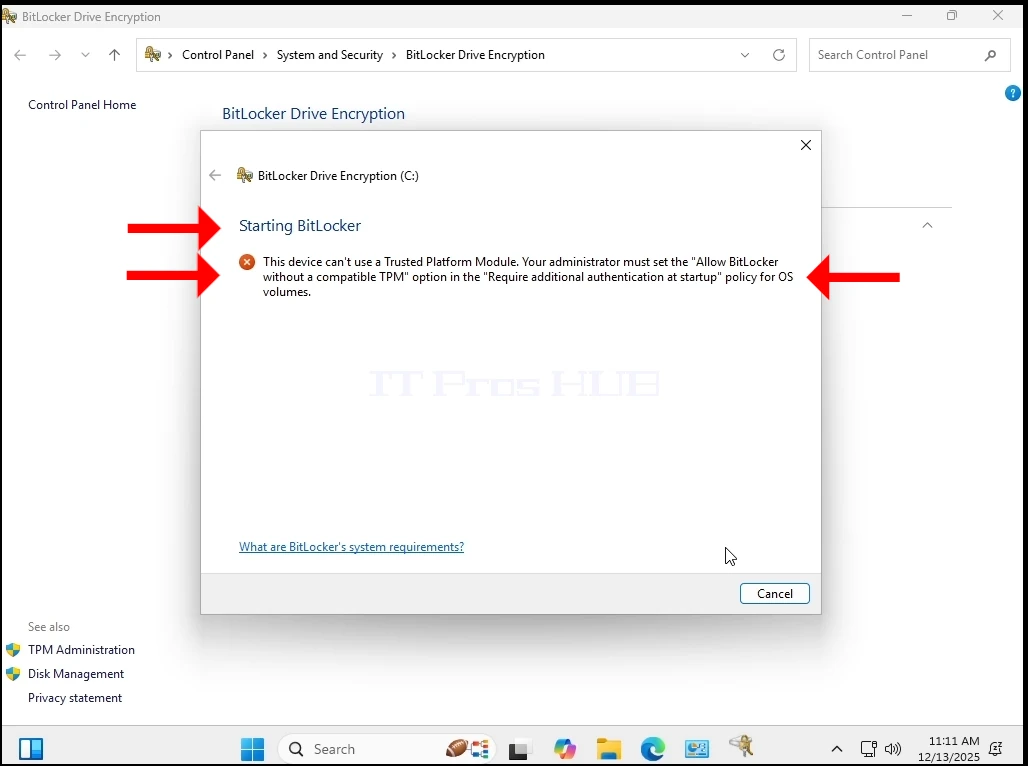Open the Windows Start menu
Viewport: 1028px width, 766px height.
click(x=252, y=749)
